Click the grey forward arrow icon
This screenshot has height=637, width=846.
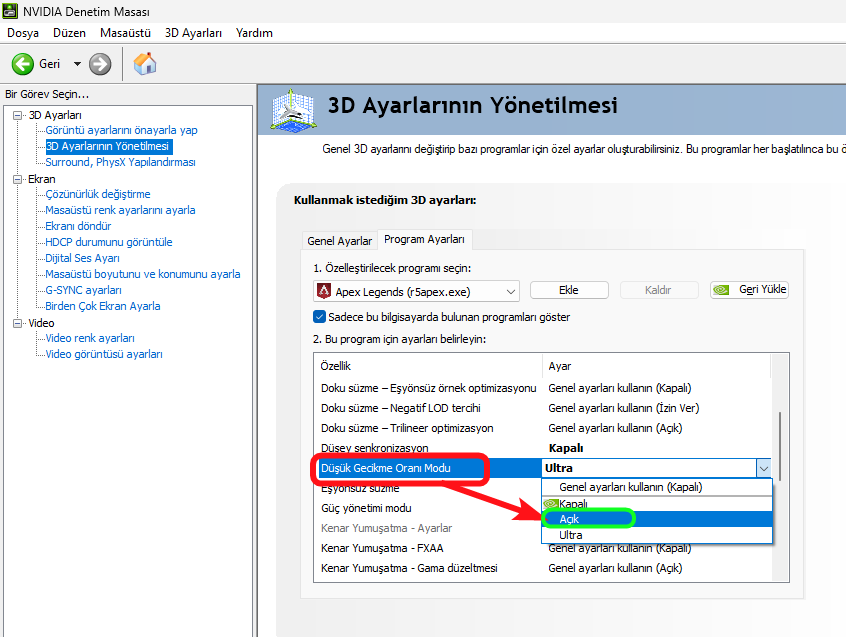pos(100,64)
